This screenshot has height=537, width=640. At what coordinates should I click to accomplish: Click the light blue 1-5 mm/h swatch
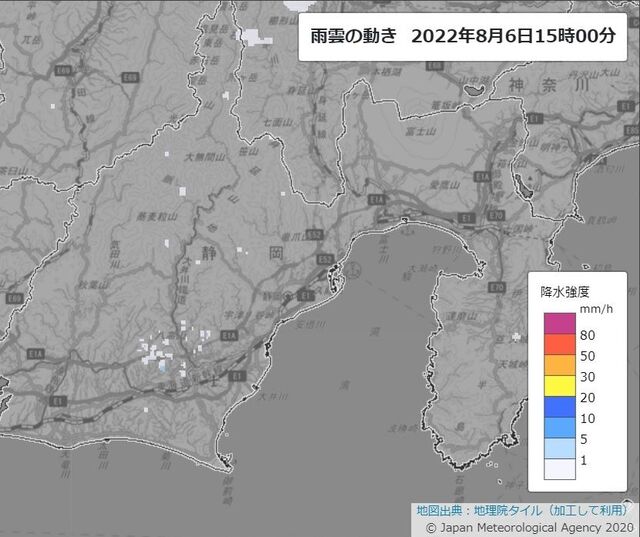coord(560,448)
